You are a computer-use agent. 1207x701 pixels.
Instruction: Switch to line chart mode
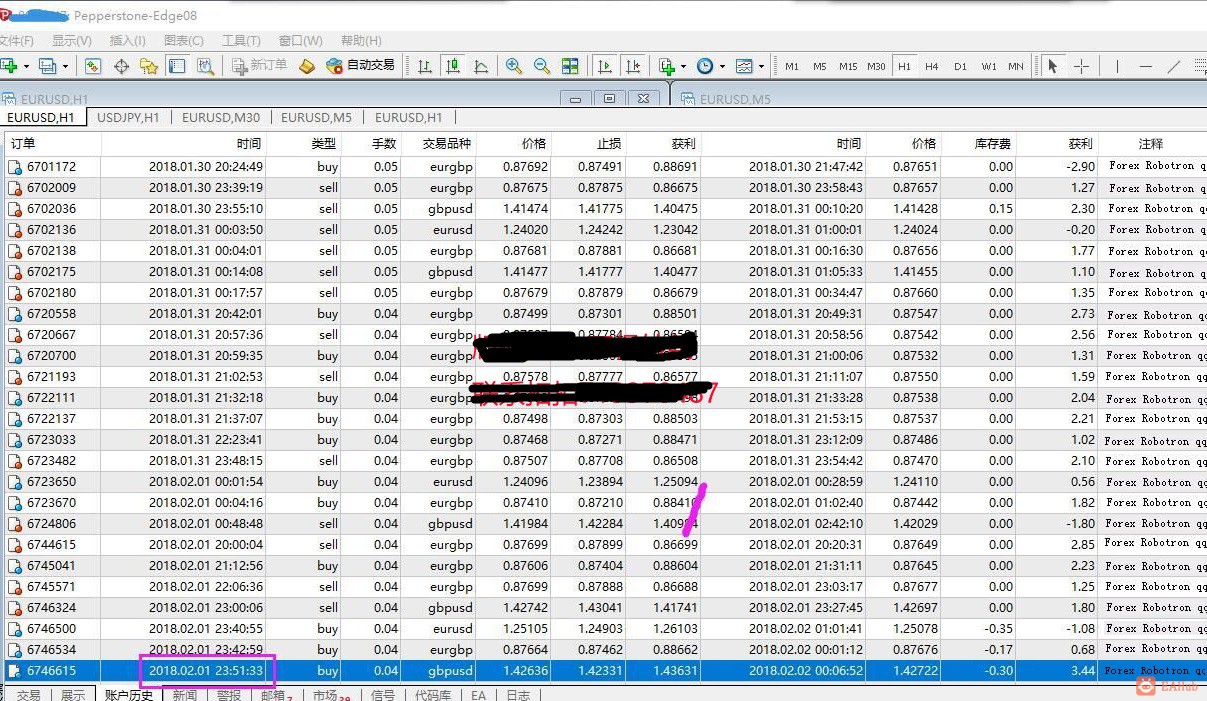click(481, 66)
